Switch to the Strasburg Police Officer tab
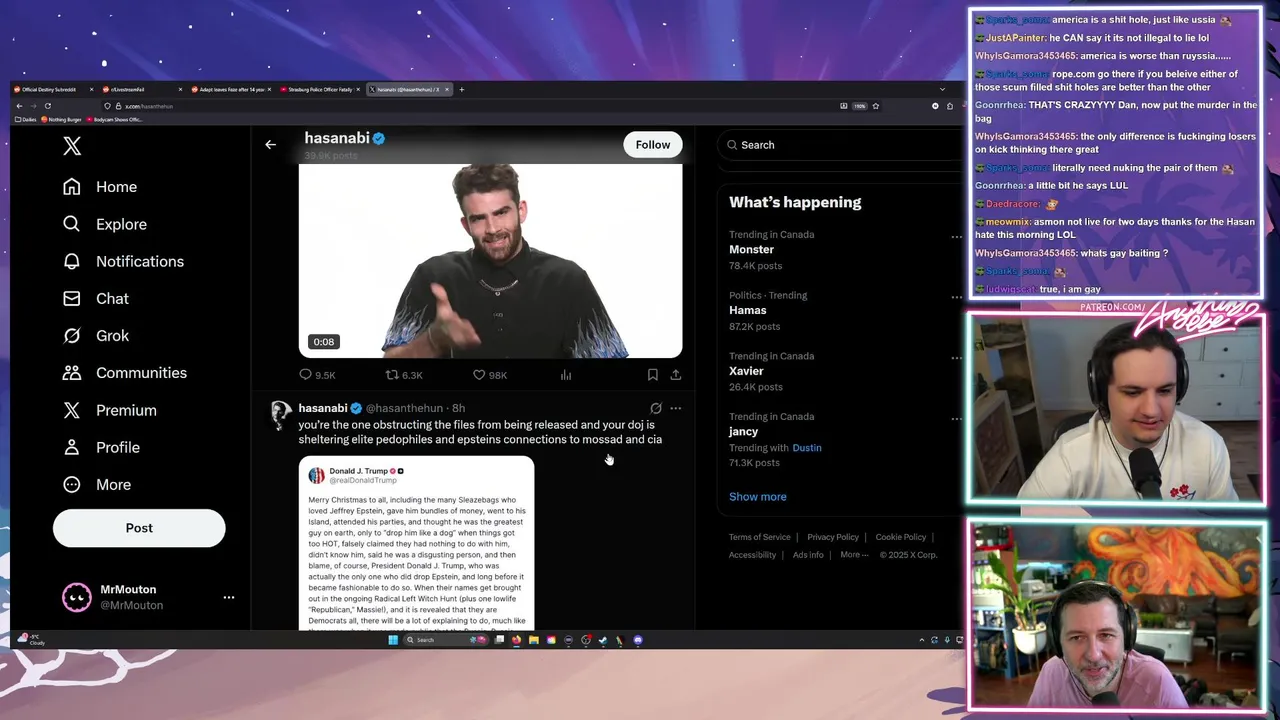The image size is (1280, 720). point(320,89)
